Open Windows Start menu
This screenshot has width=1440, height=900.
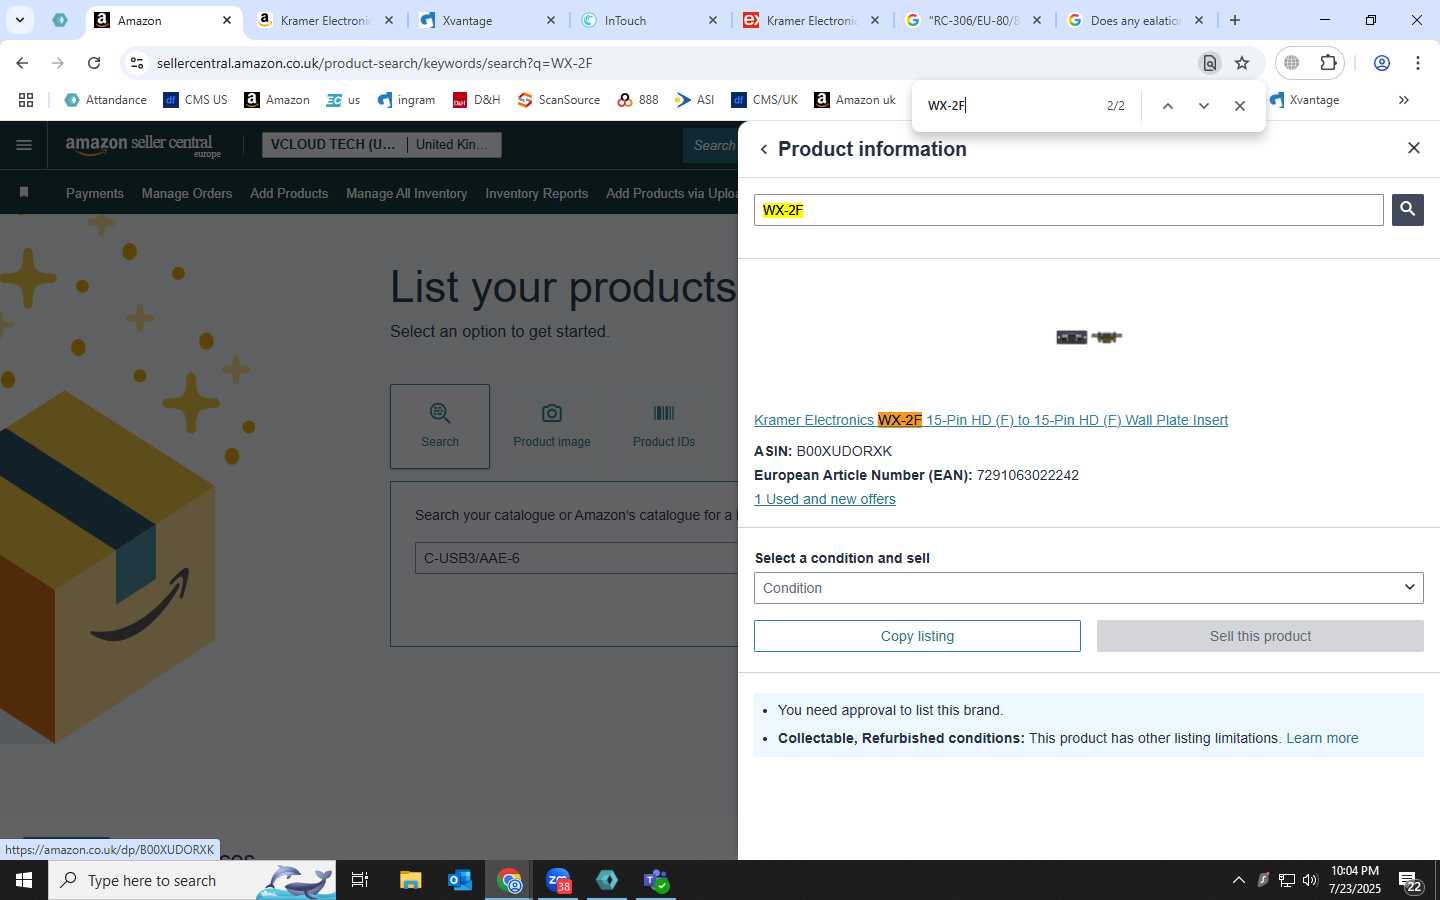[24, 880]
